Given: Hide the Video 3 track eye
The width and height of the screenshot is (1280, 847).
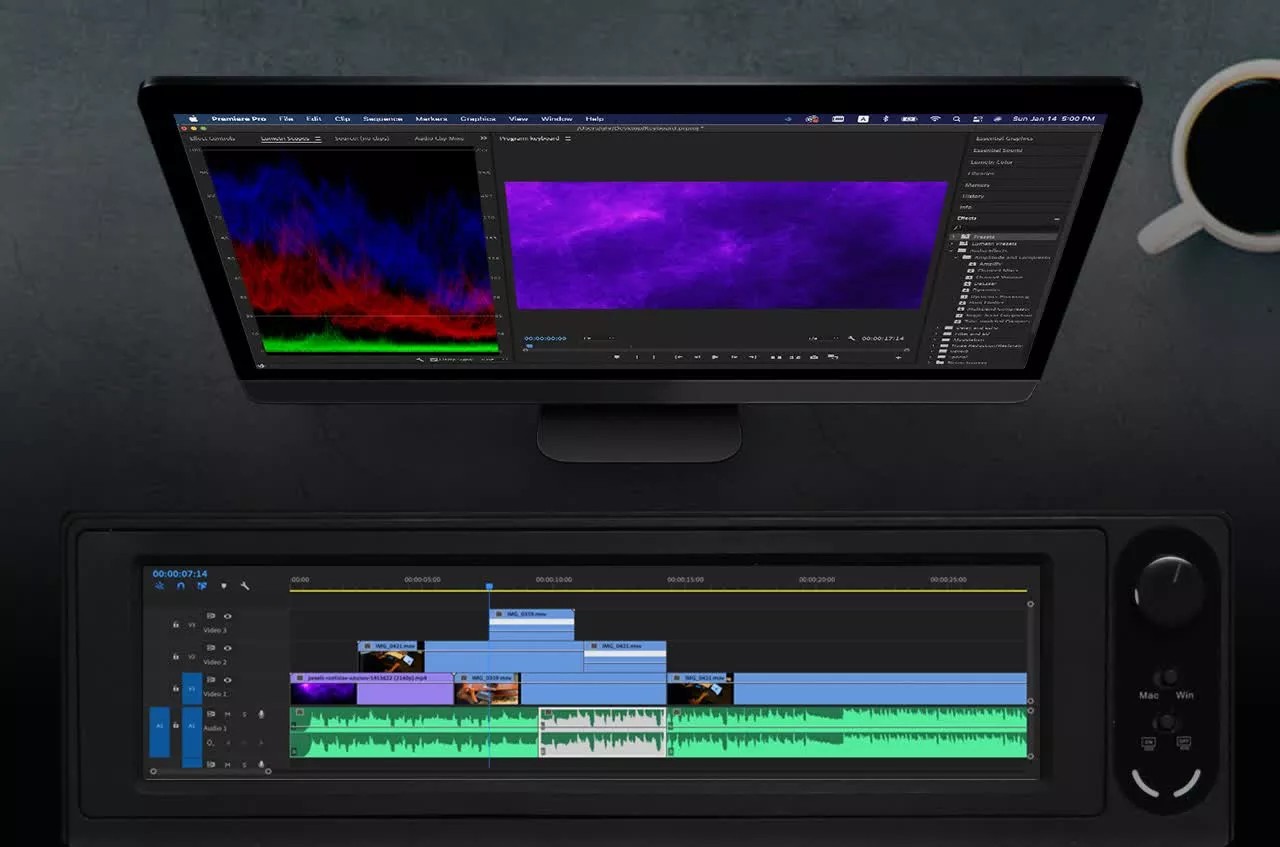Looking at the screenshot, I should point(227,616).
